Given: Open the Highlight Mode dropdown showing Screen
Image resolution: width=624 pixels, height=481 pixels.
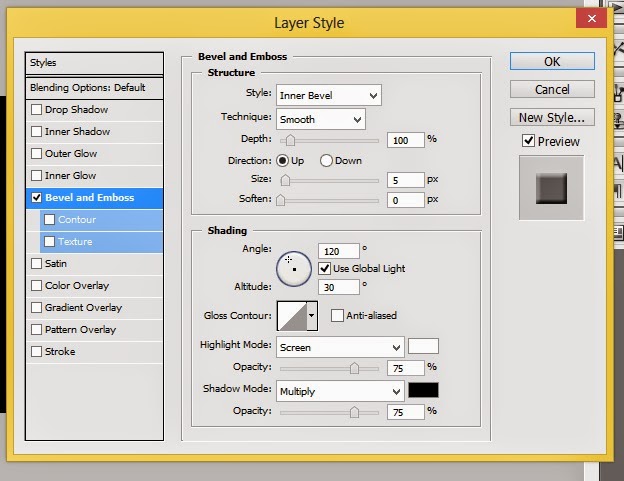Looking at the screenshot, I should click(x=340, y=347).
